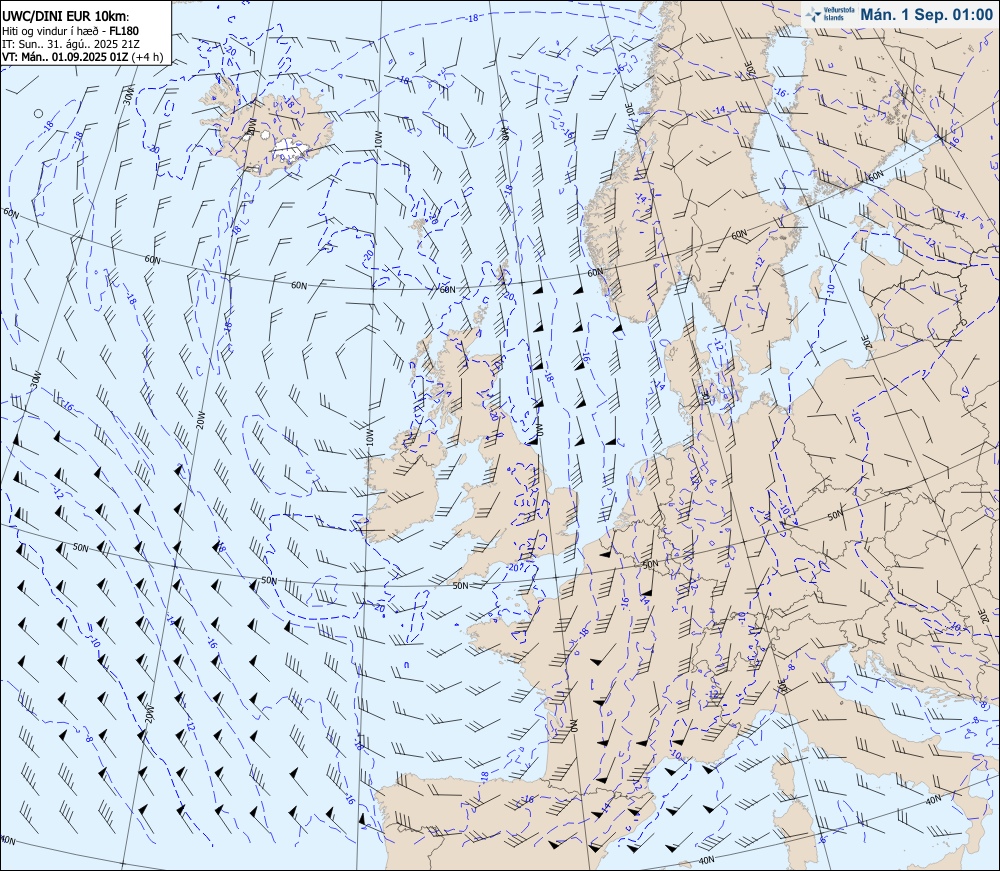The height and width of the screenshot is (871, 1000).
Task: Select 'Hiti og vindur í hæð - FL180' line
Action: tap(70, 31)
